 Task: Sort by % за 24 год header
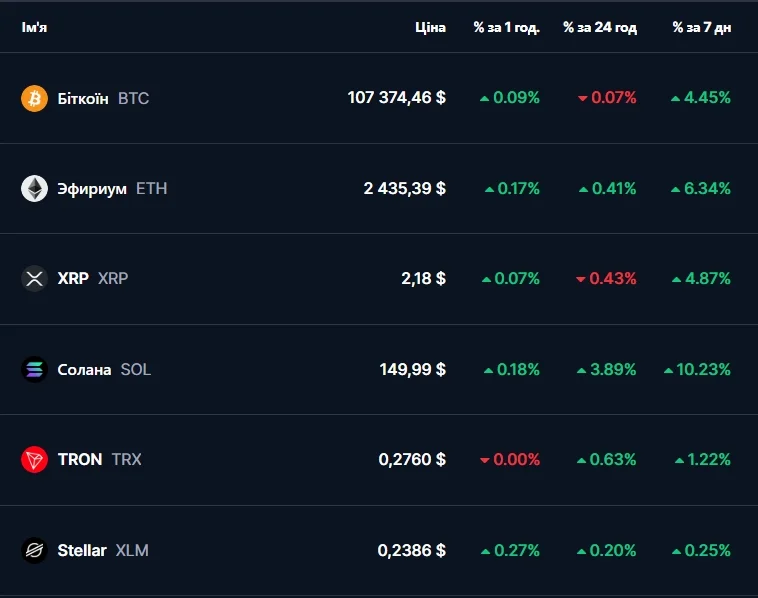pyautogui.click(x=599, y=28)
